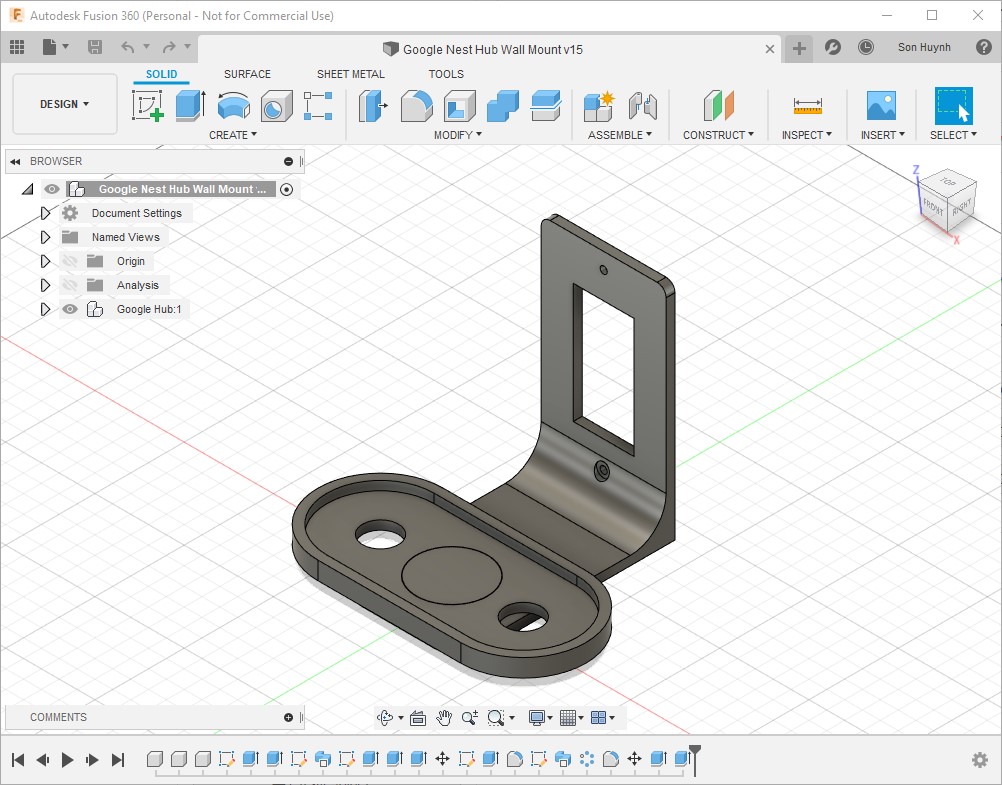Screen dimensions: 1002x785
Task: Open the Joint tool in Assemble
Action: coord(642,105)
